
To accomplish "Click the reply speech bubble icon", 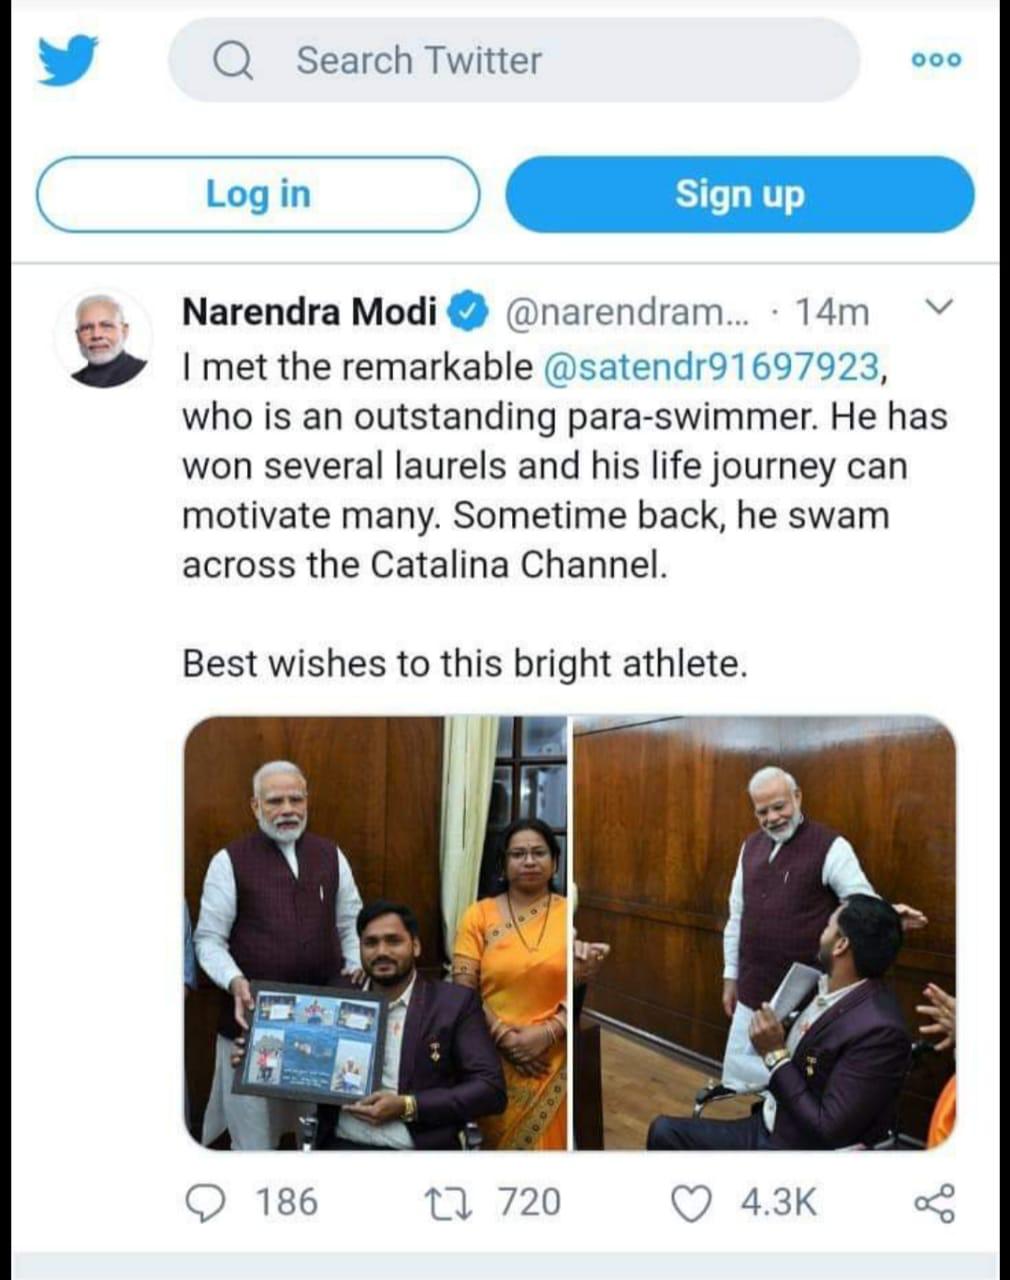I will [207, 1201].
